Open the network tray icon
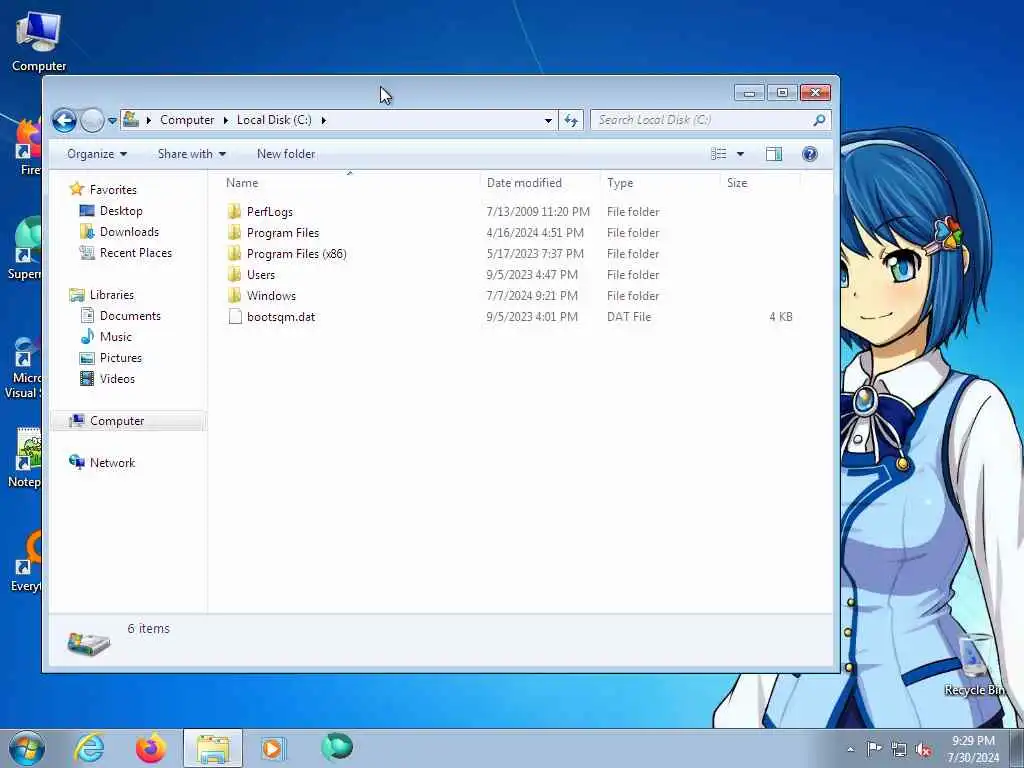 [899, 750]
